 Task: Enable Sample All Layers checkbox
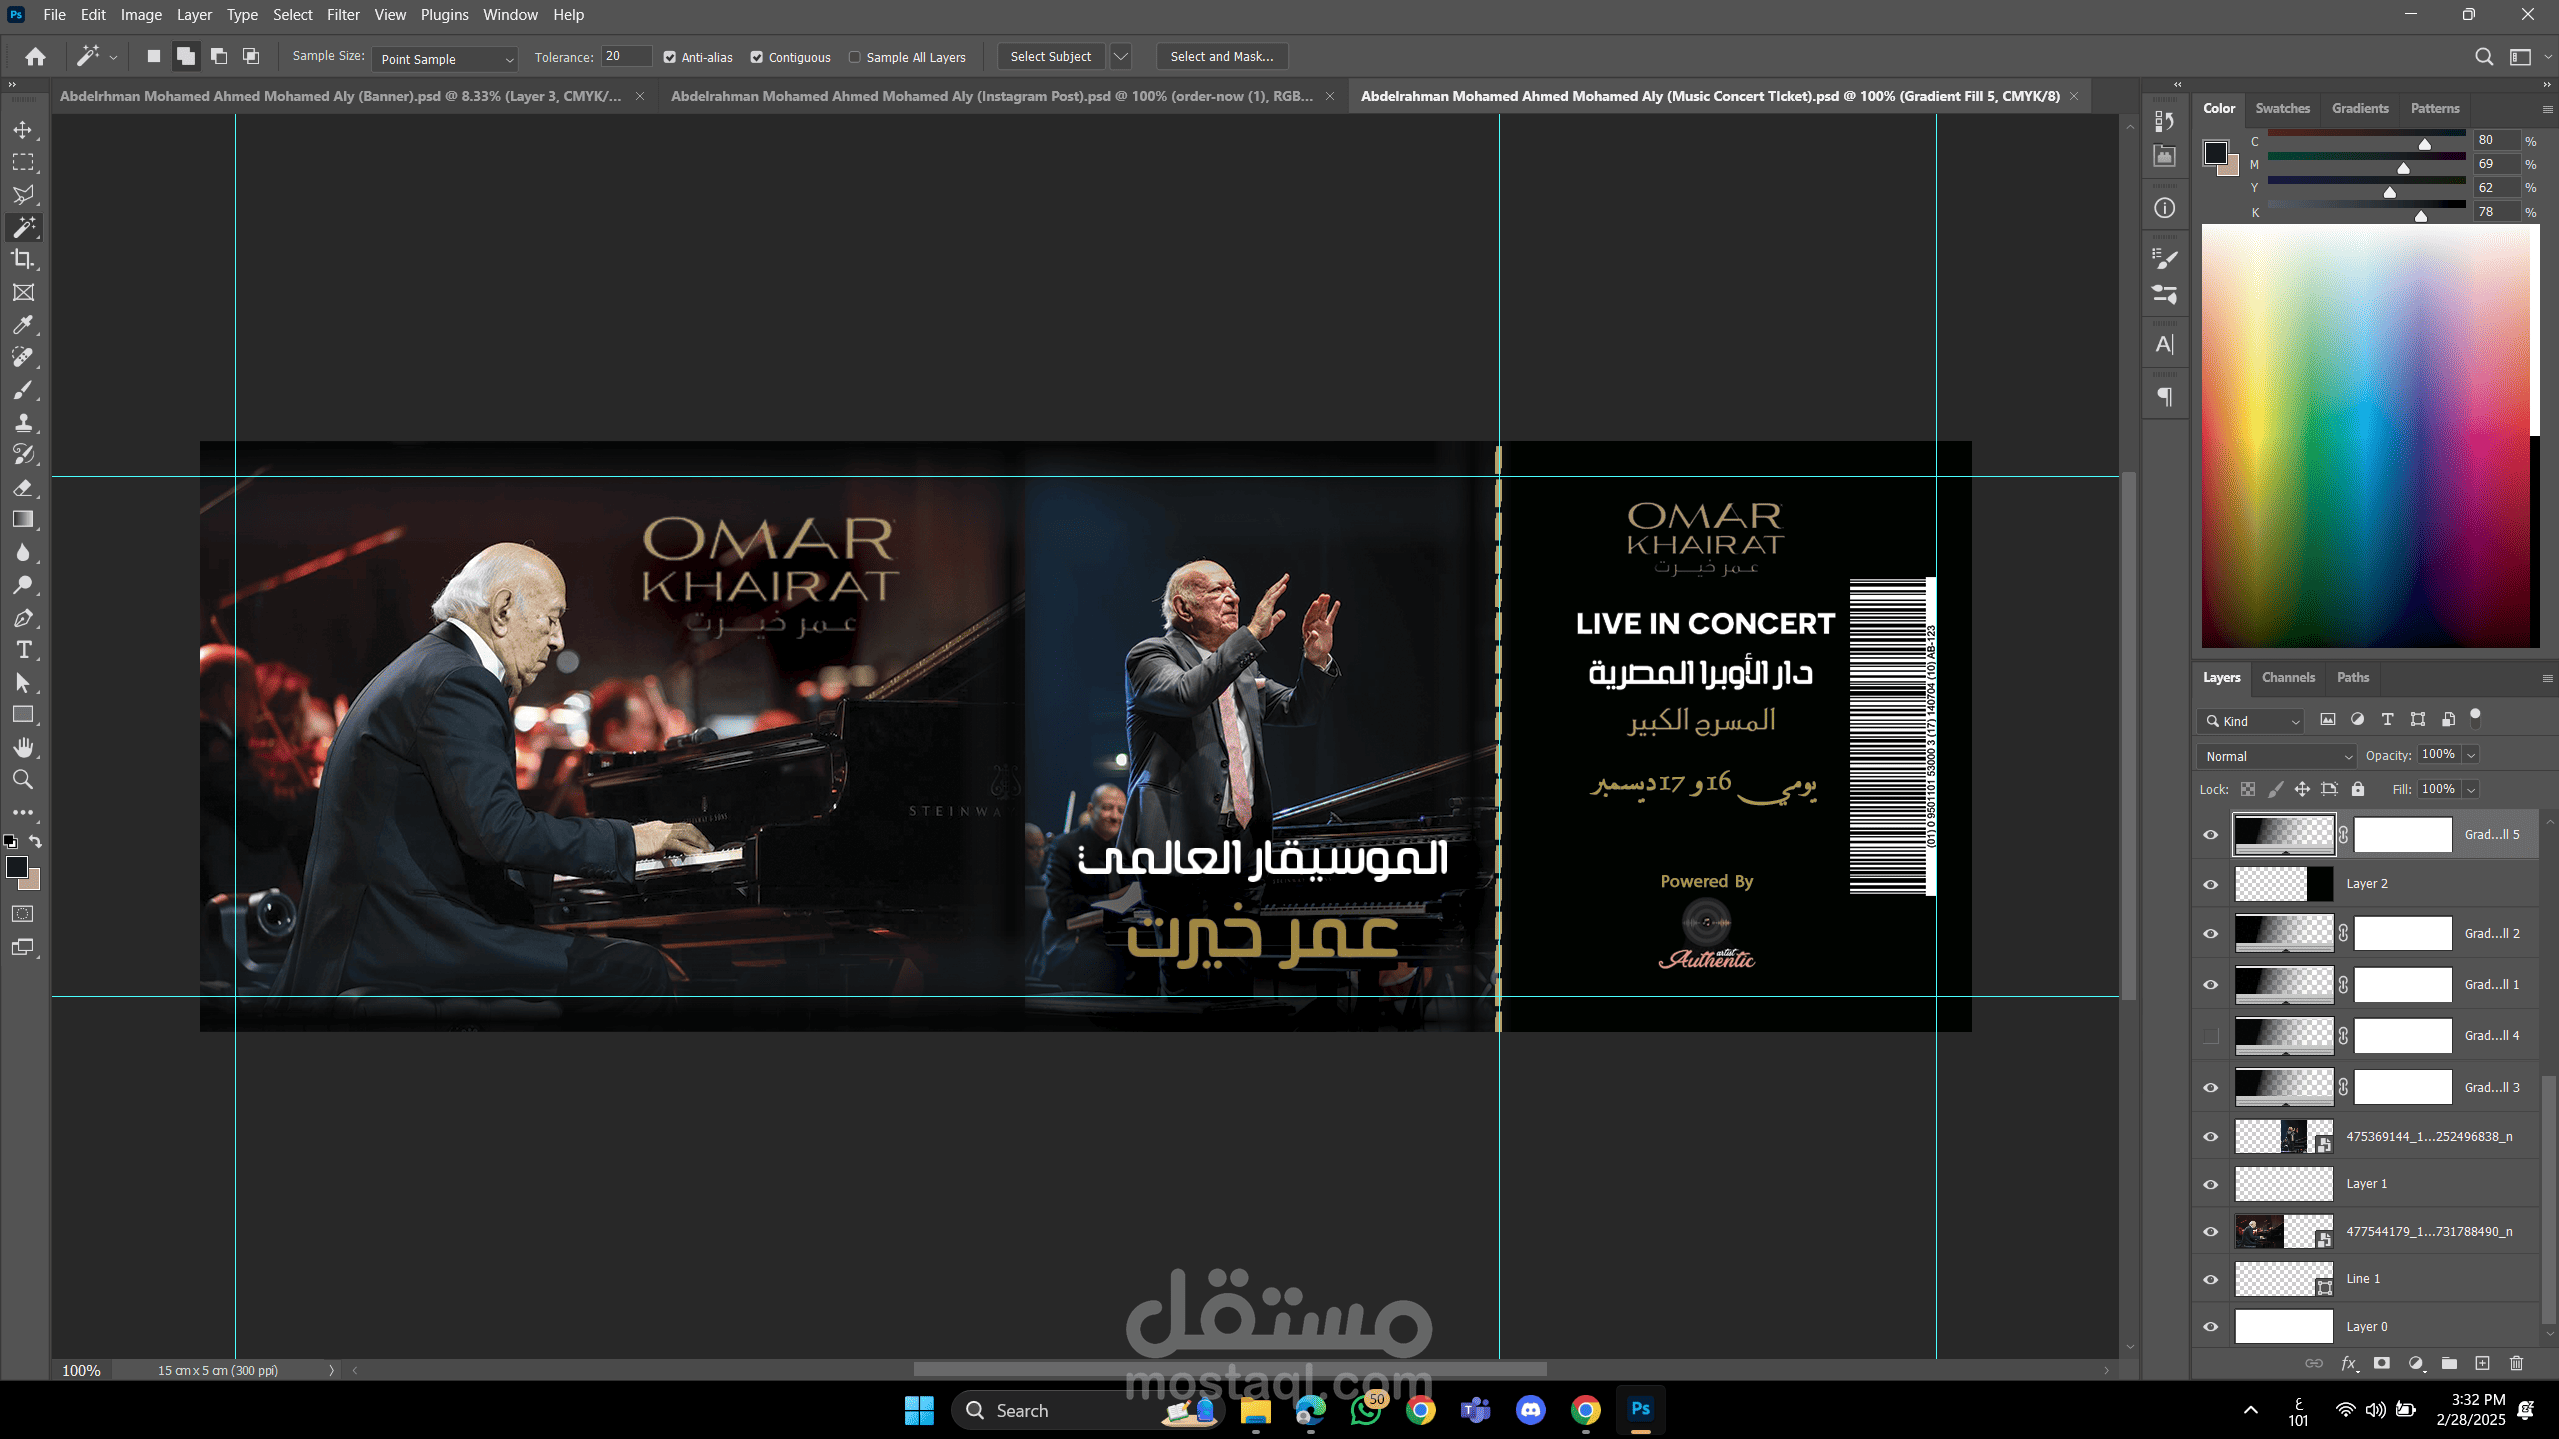pyautogui.click(x=855, y=57)
